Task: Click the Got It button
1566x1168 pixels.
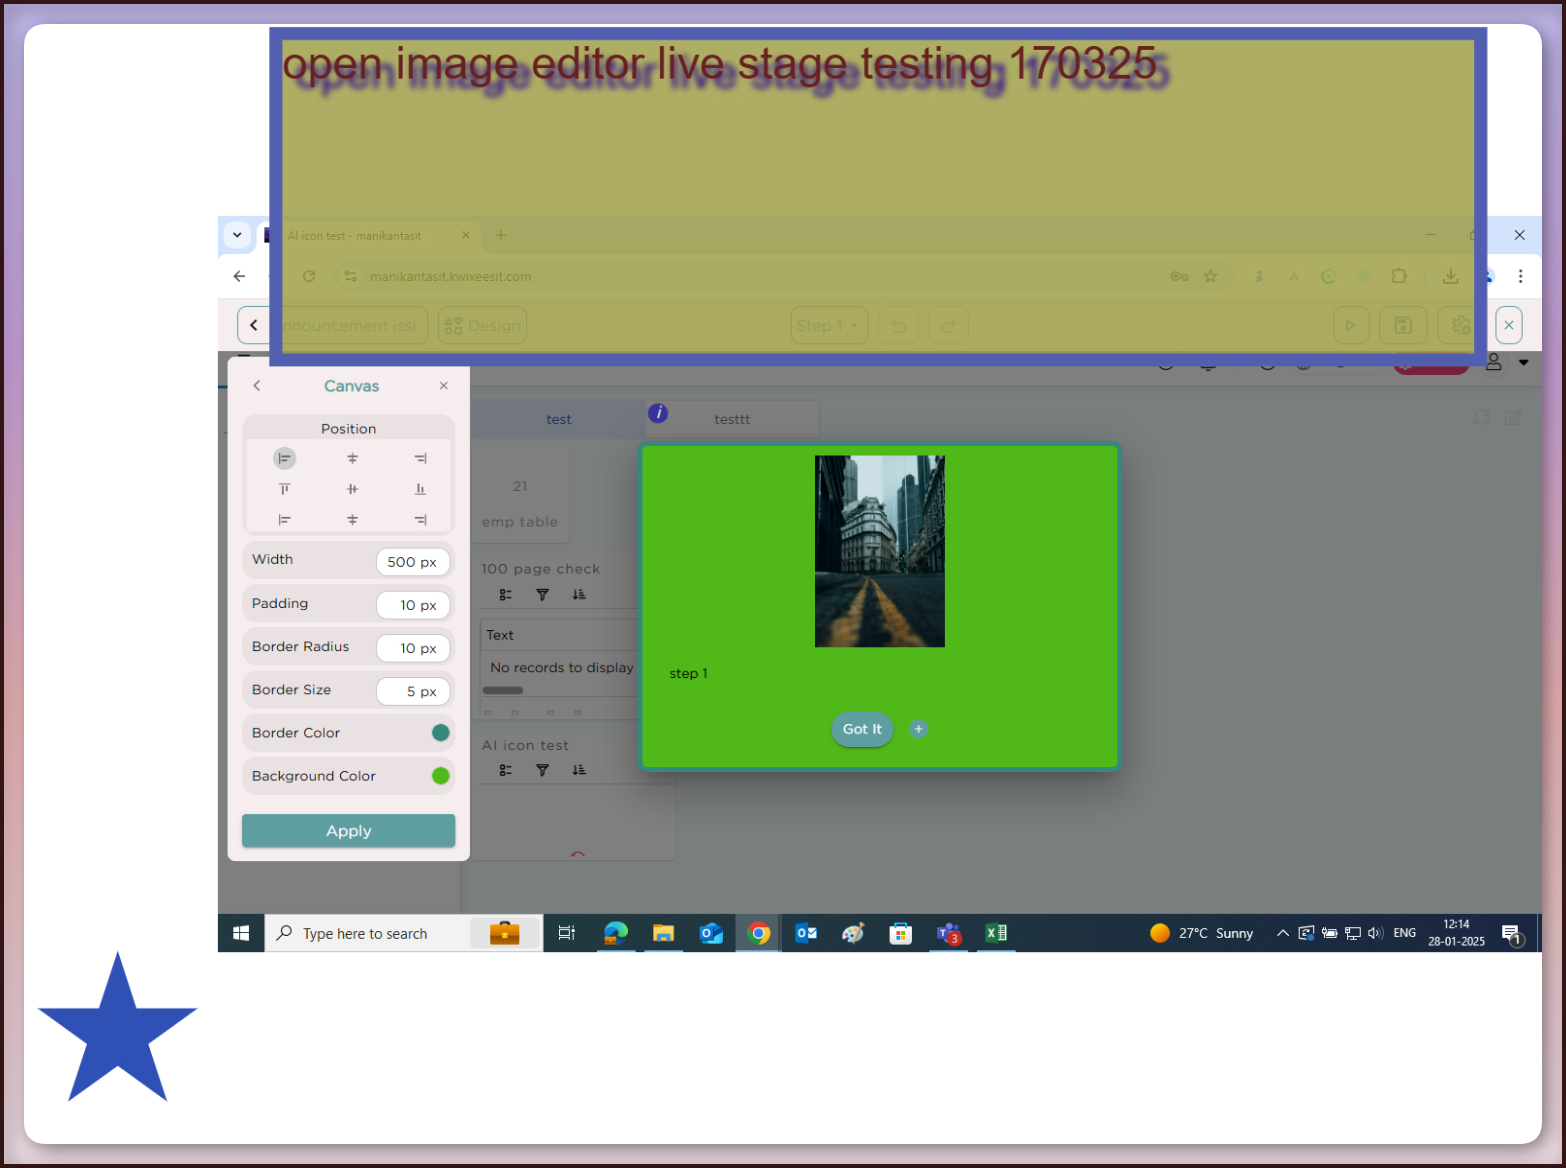Action: [862, 729]
